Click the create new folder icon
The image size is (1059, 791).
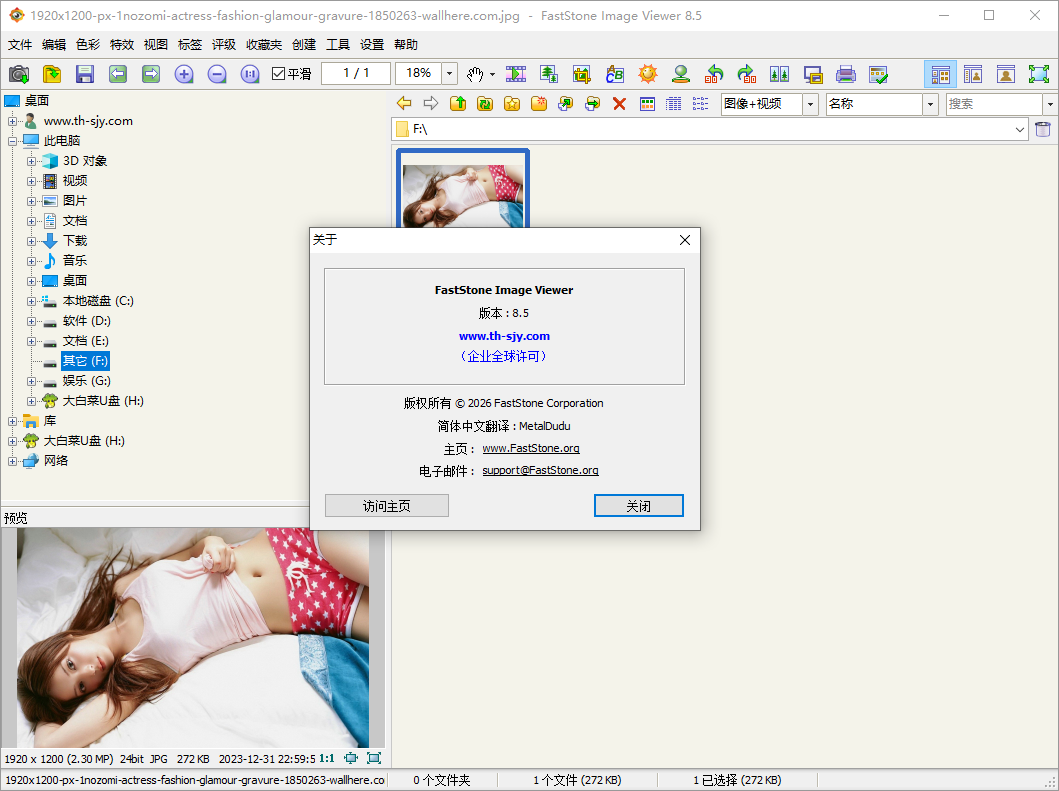click(x=539, y=103)
